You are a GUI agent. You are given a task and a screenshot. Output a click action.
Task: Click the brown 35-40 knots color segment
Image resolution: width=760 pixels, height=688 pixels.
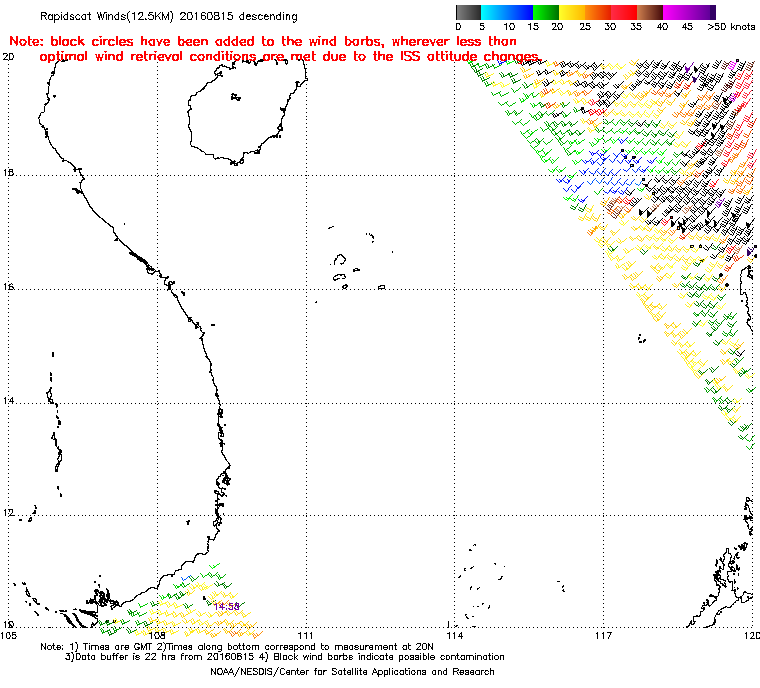pyautogui.click(x=650, y=12)
